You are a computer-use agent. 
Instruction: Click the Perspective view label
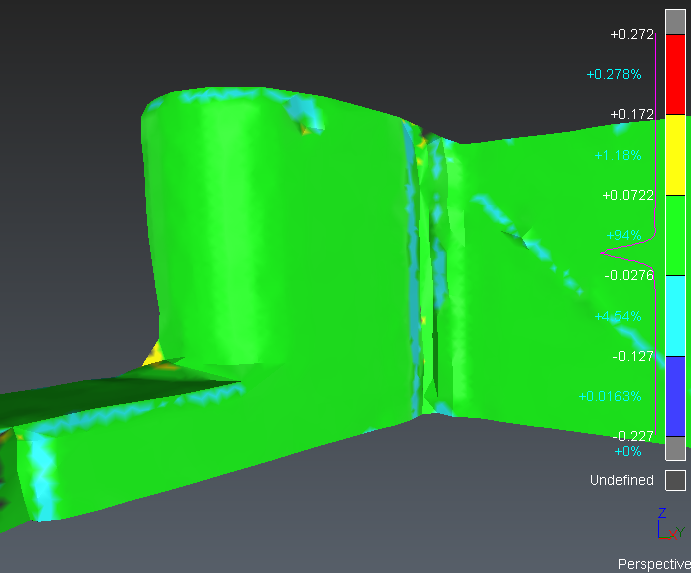click(x=653, y=564)
